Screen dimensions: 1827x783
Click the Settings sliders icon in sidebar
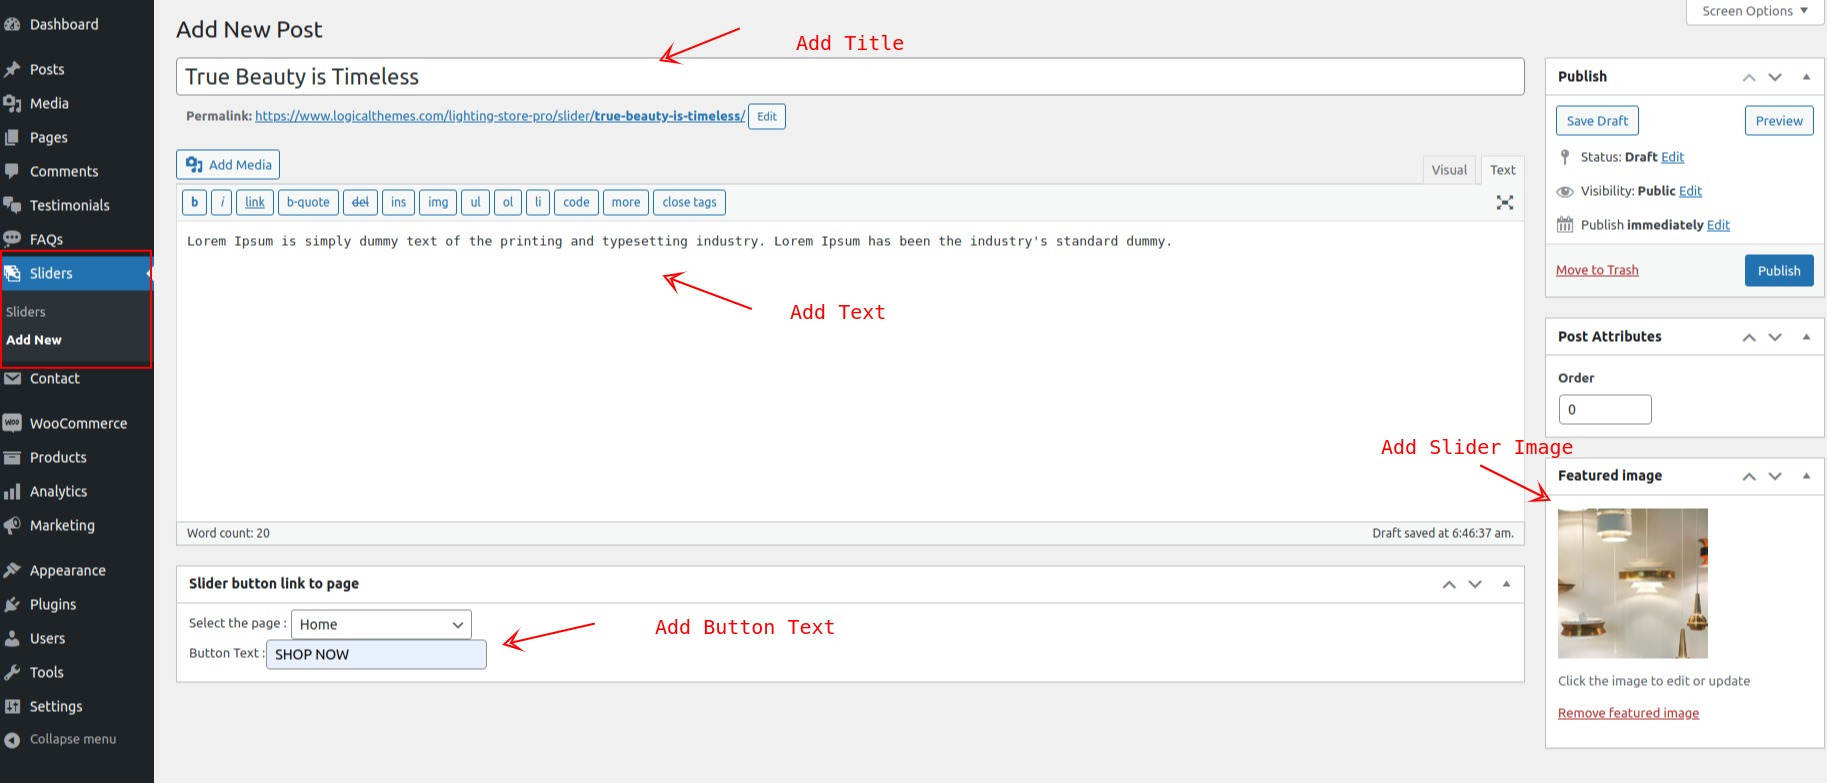click(x=12, y=706)
